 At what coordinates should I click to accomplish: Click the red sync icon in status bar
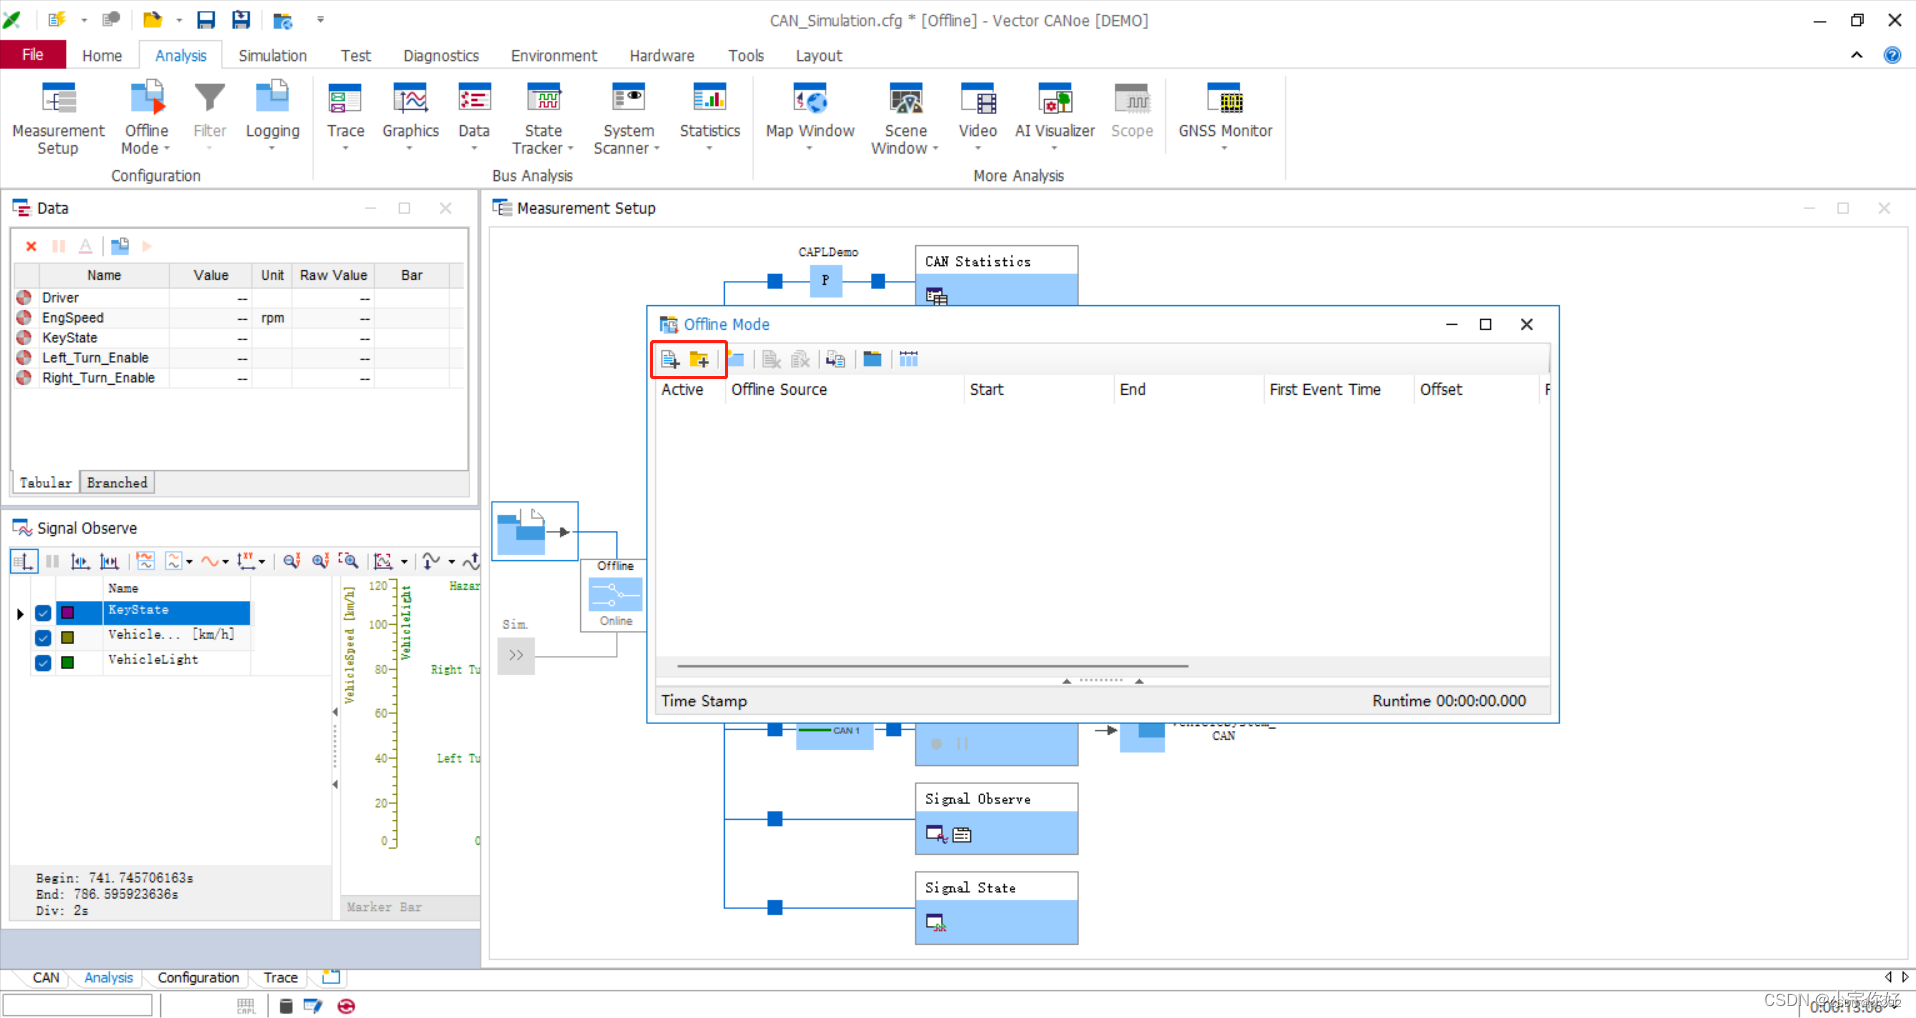pyautogui.click(x=346, y=1005)
